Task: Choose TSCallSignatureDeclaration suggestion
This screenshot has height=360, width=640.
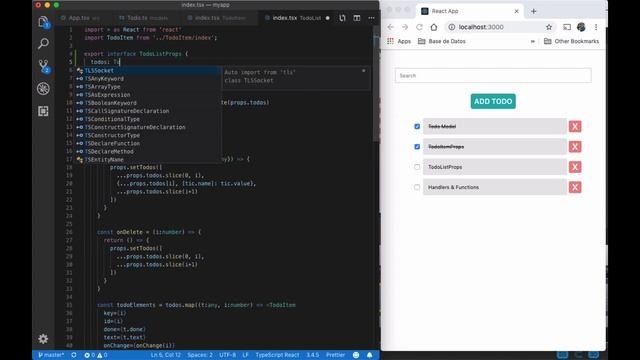Action: [148, 111]
